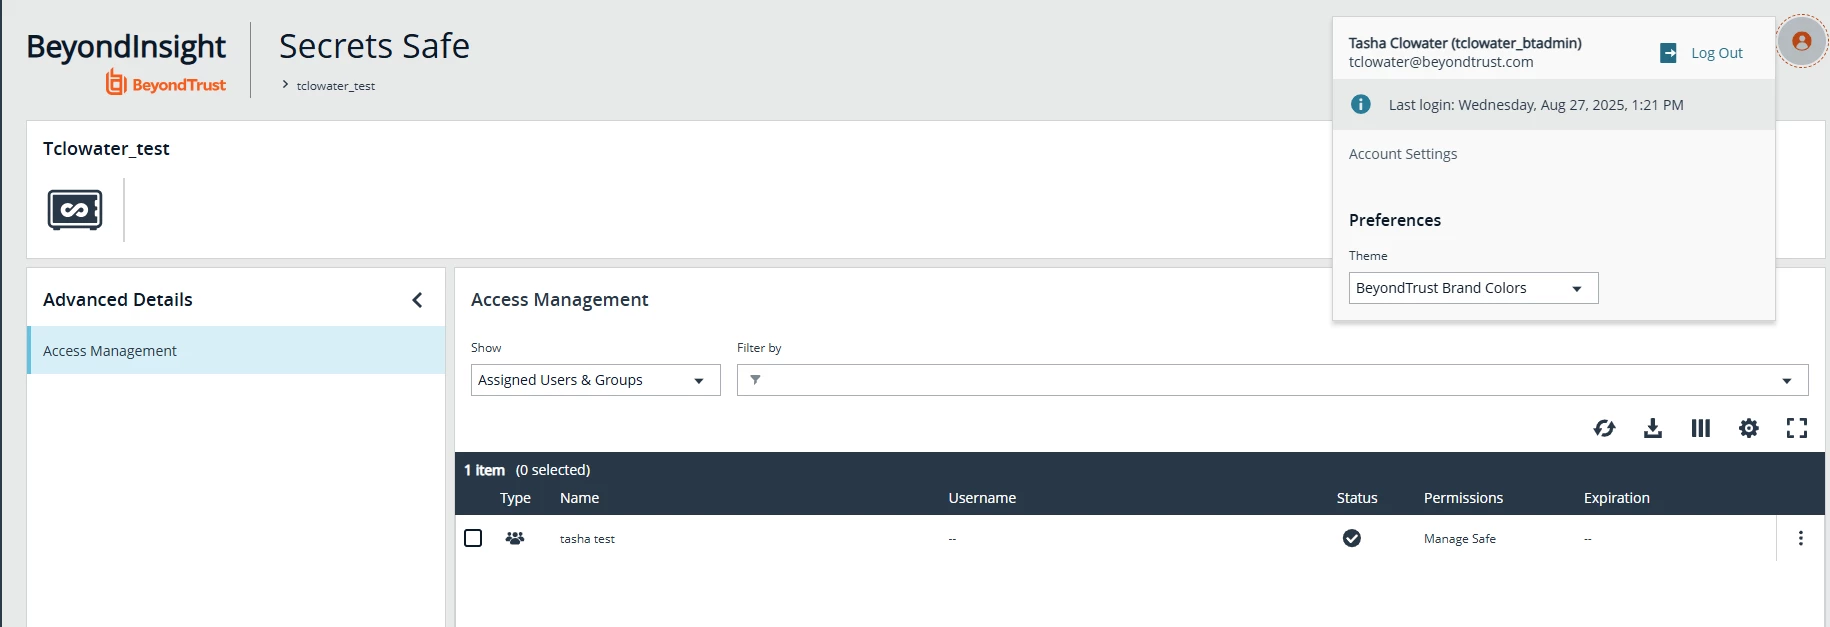
Task: Select Access Management in sidebar
Action: coord(236,350)
